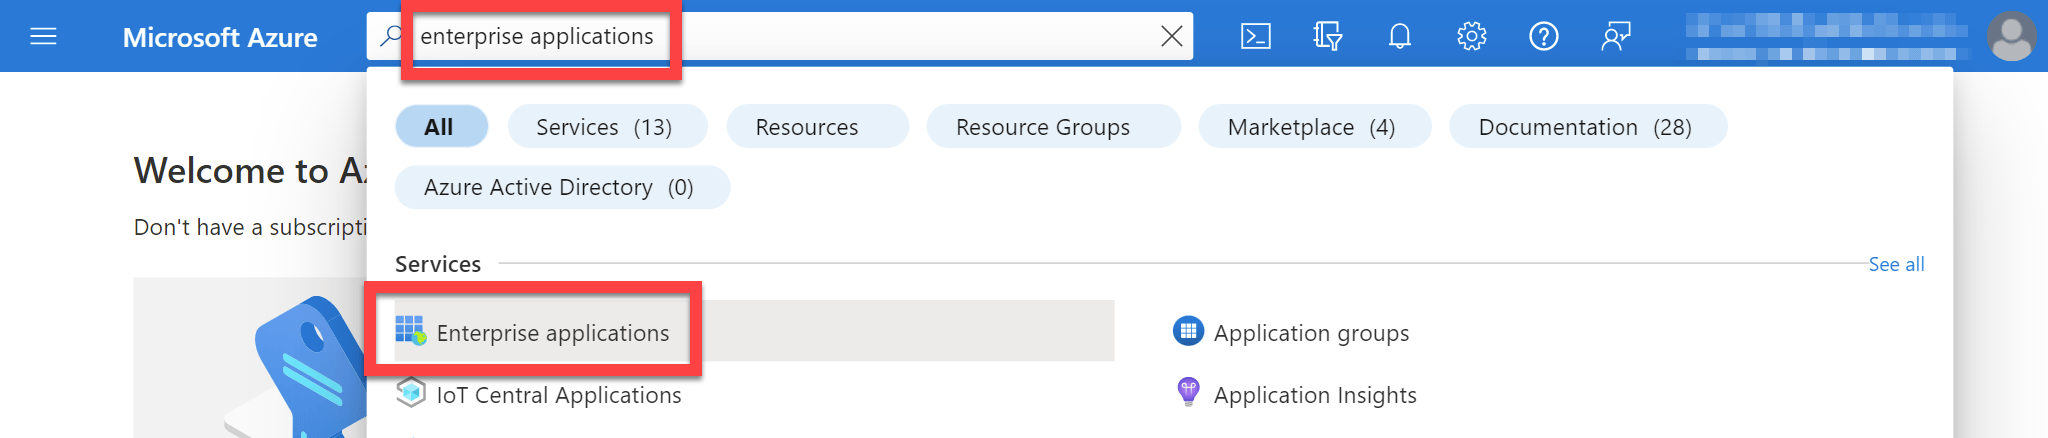
Task: Open the Directories and subscriptions filter
Action: pos(1327,37)
